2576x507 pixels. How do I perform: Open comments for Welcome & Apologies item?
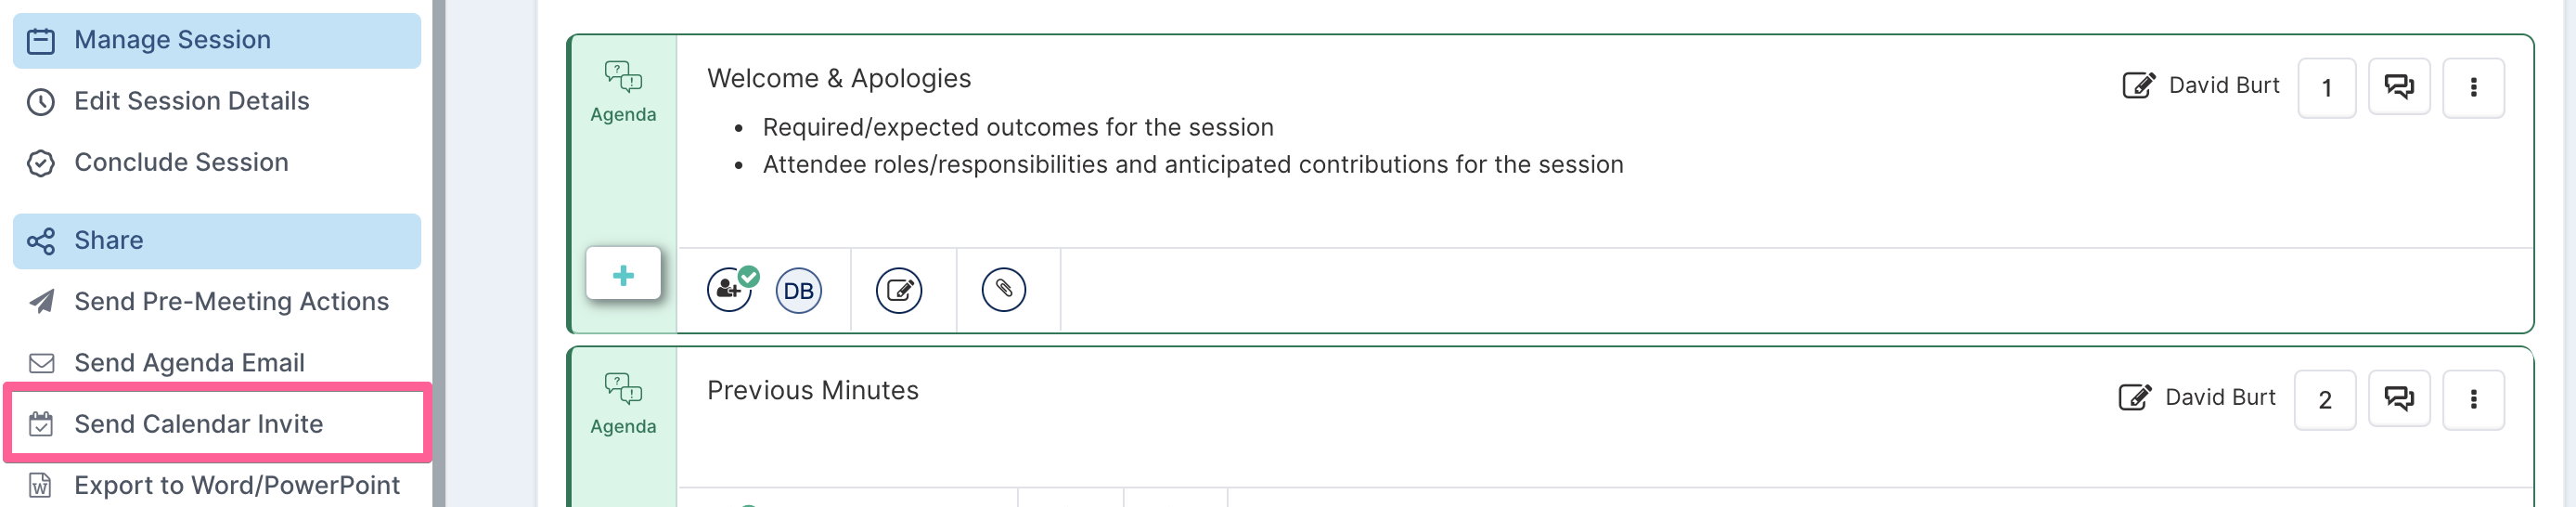point(2398,87)
